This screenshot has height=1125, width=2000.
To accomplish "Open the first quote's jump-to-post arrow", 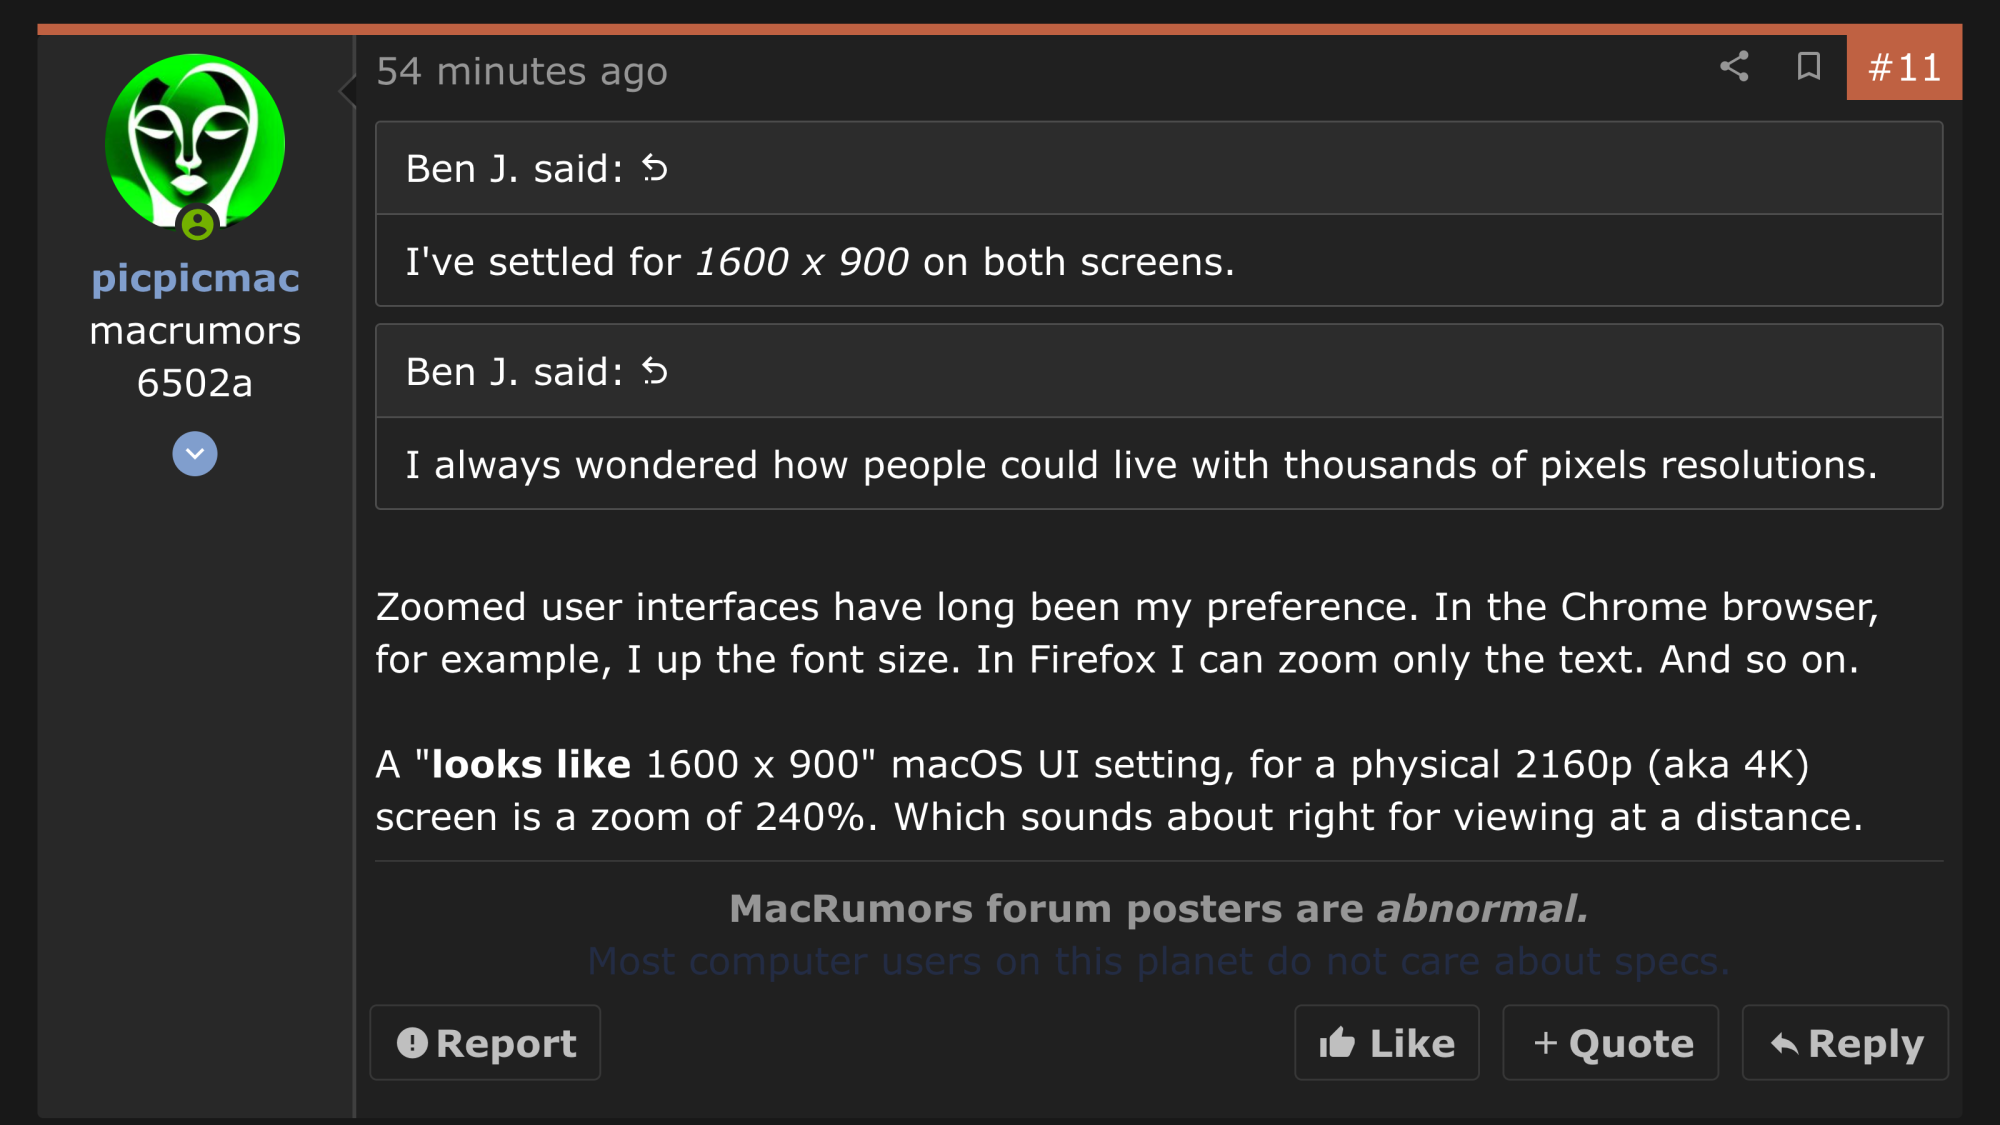I will [654, 168].
